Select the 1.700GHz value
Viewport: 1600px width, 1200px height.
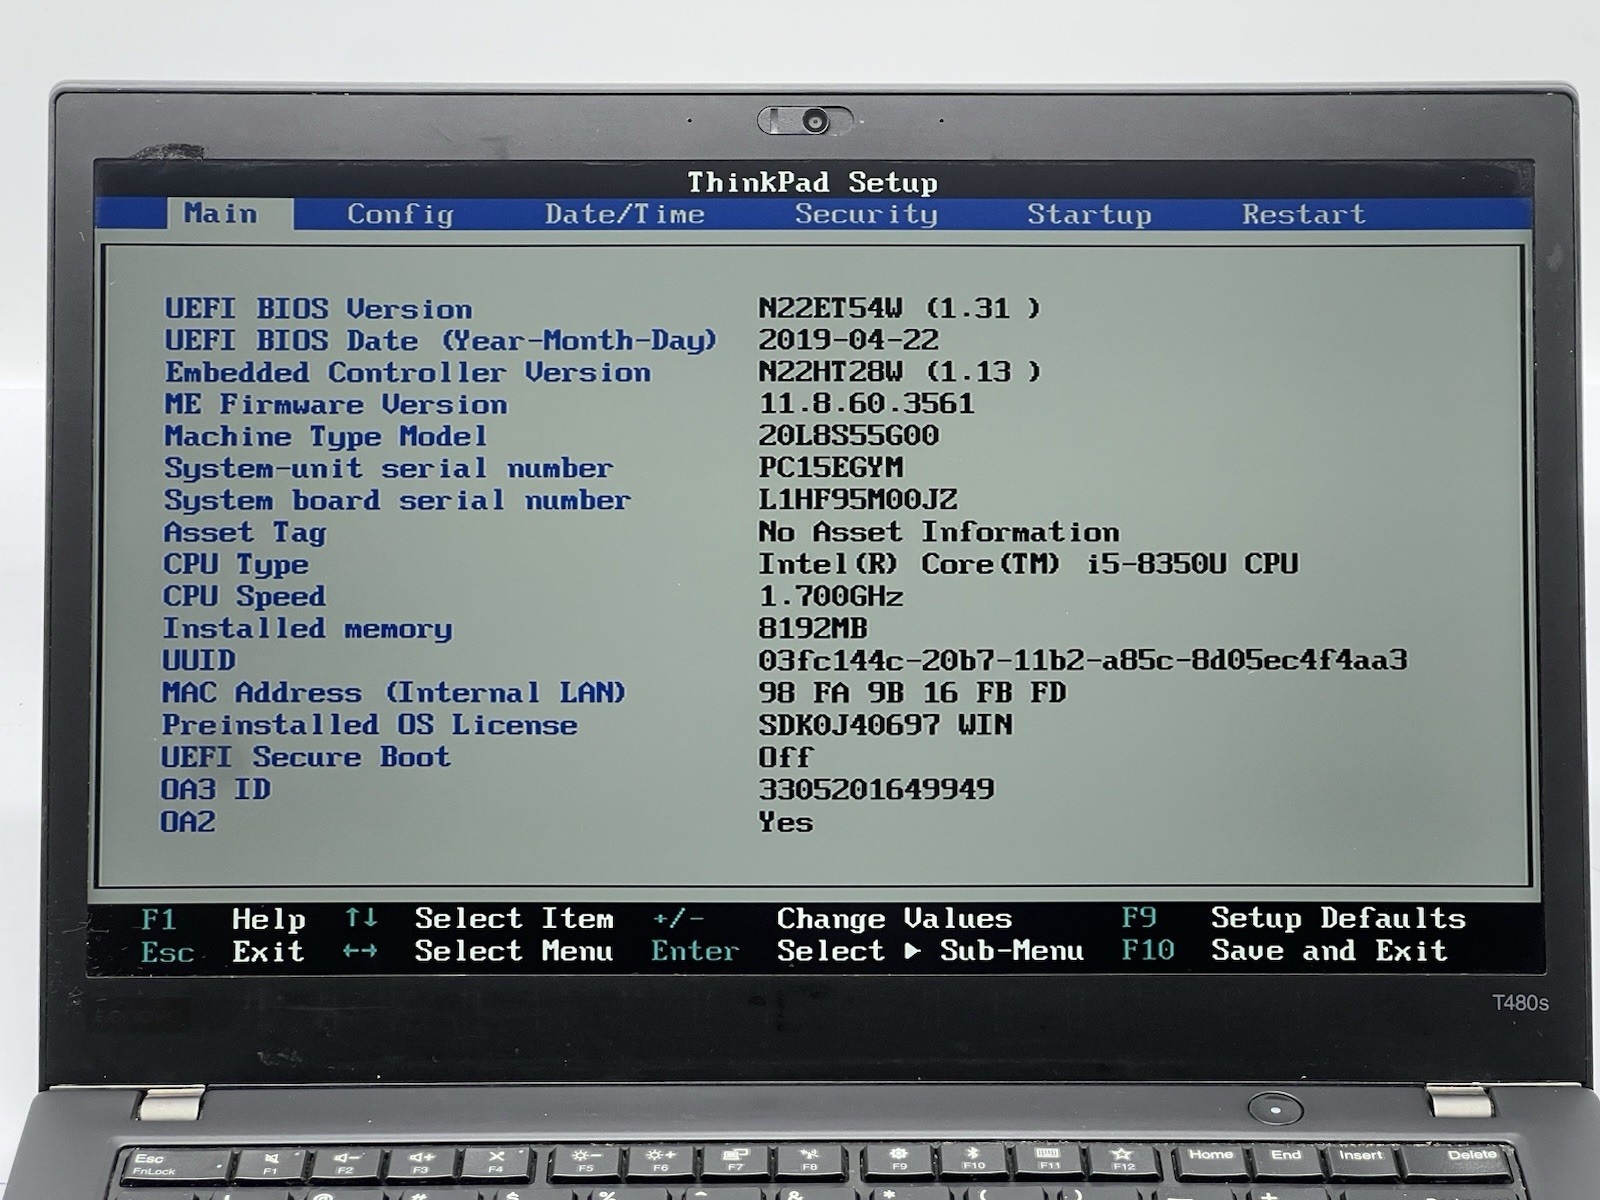tap(830, 596)
